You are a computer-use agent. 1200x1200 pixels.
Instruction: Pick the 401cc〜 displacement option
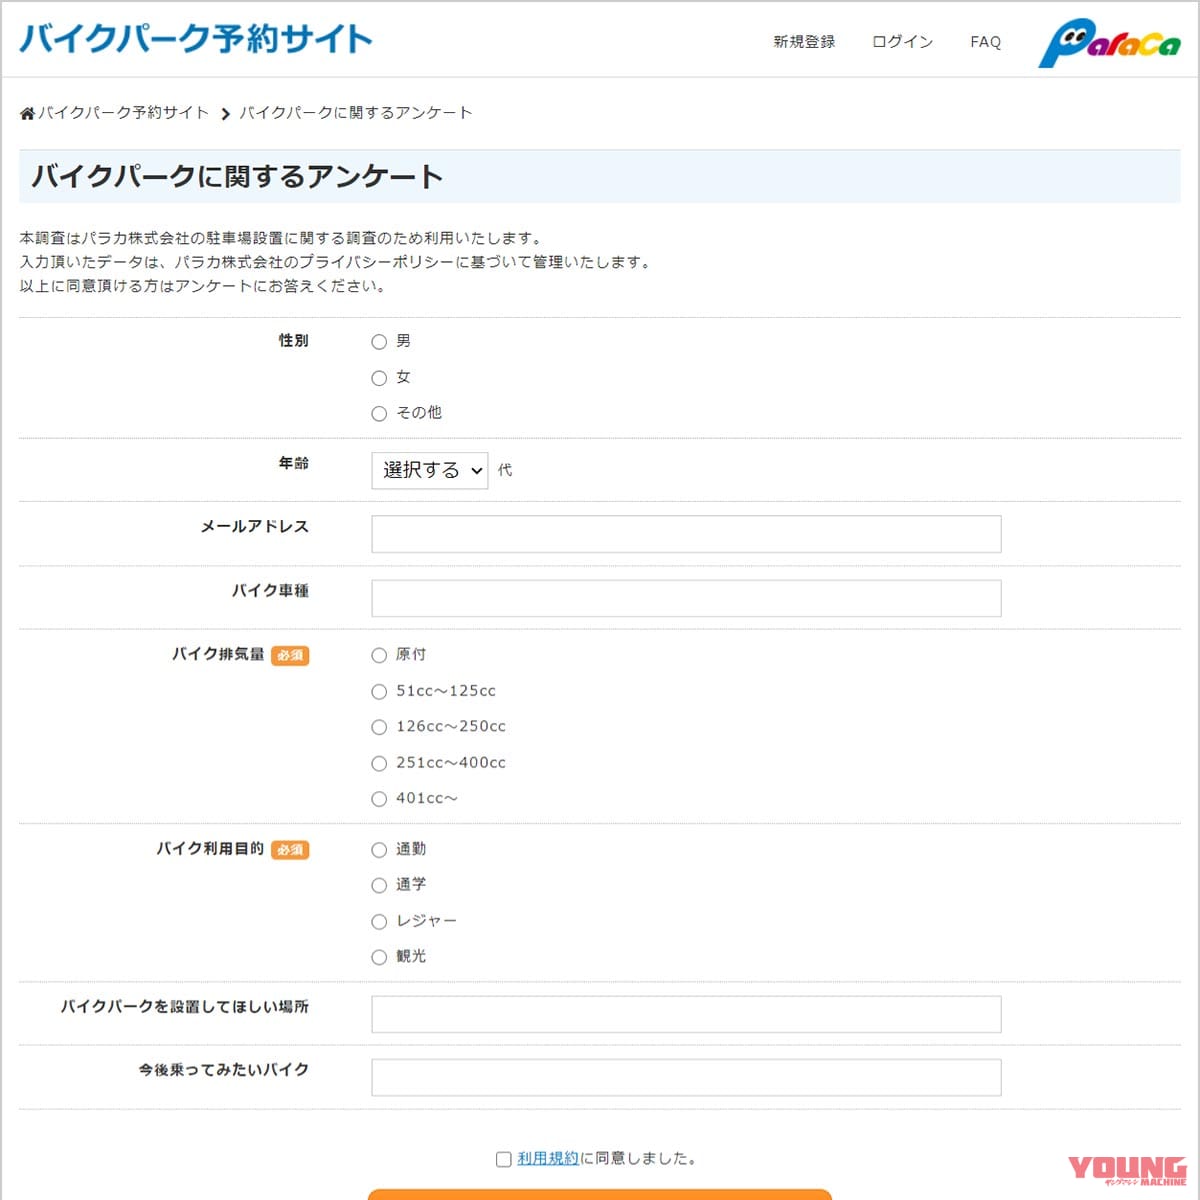379,799
